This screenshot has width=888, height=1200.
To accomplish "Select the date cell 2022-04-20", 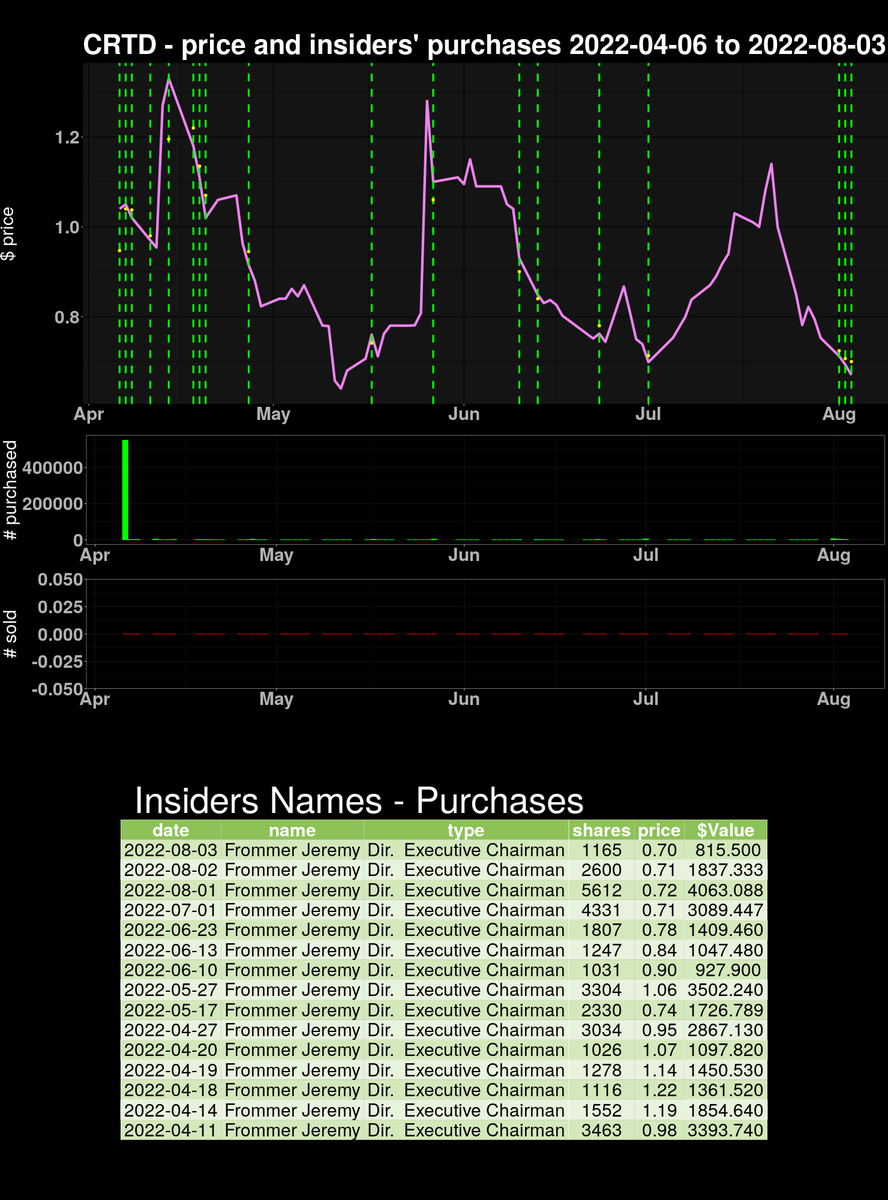I will click(x=171, y=1050).
